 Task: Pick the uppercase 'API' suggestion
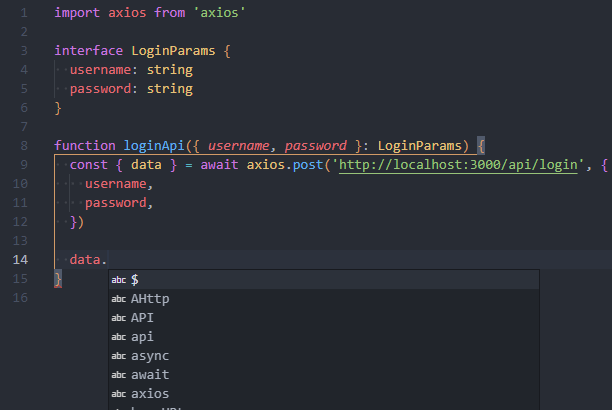324,318
